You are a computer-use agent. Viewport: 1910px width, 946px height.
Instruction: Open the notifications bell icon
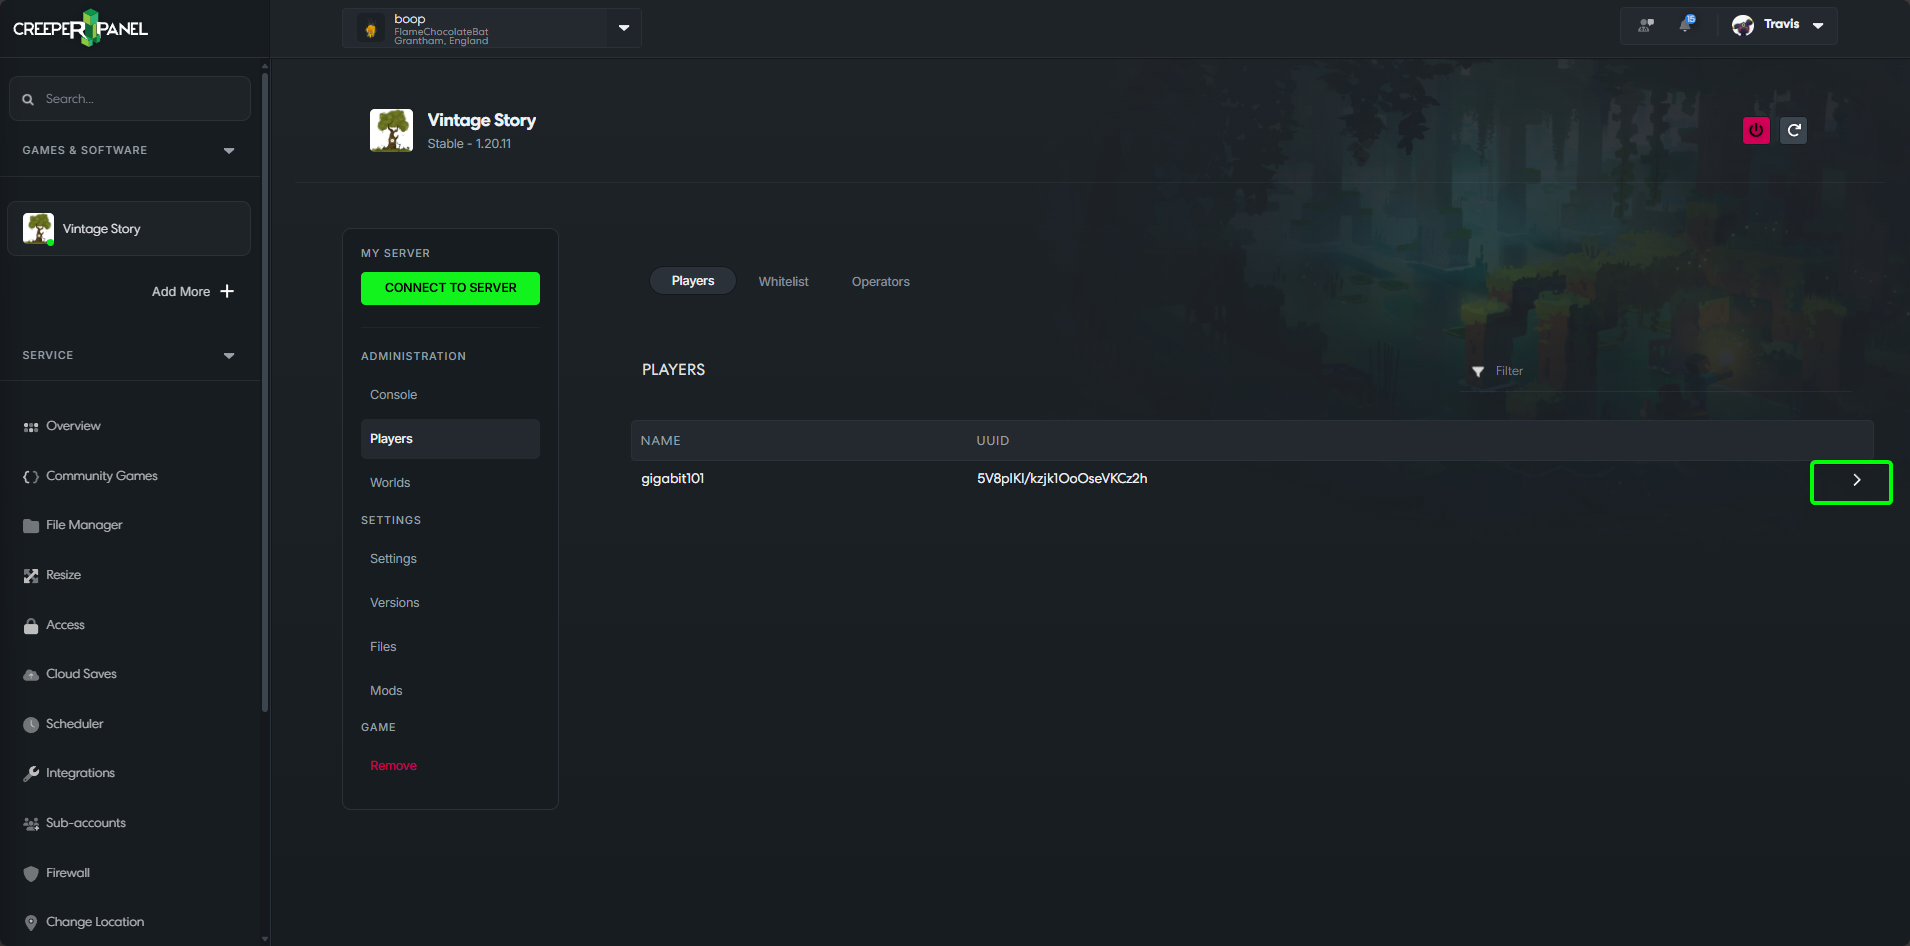point(1686,25)
